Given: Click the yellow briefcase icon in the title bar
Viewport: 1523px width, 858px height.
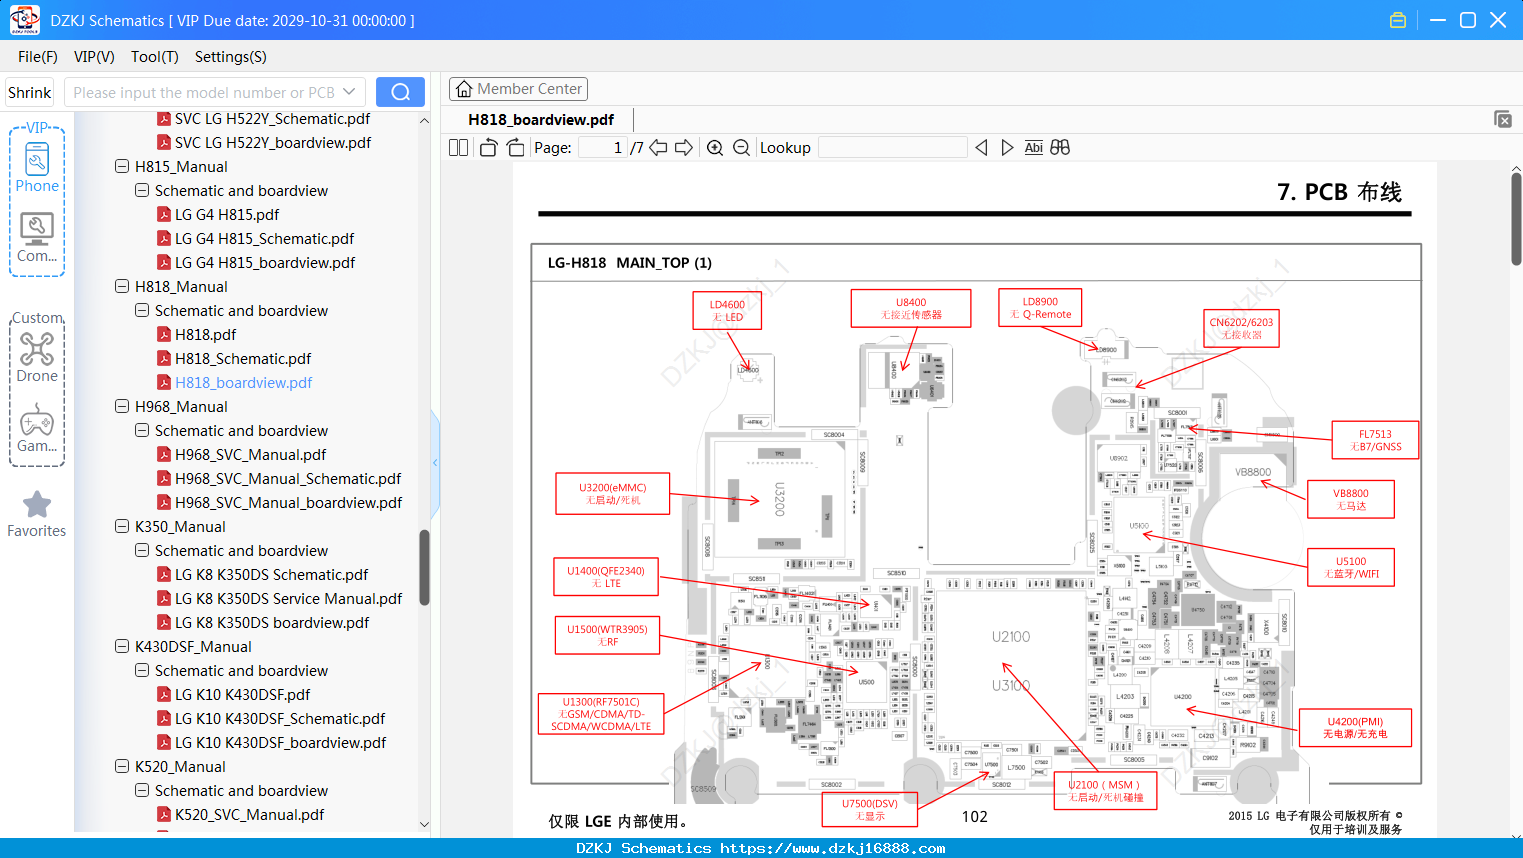Looking at the screenshot, I should [1398, 20].
